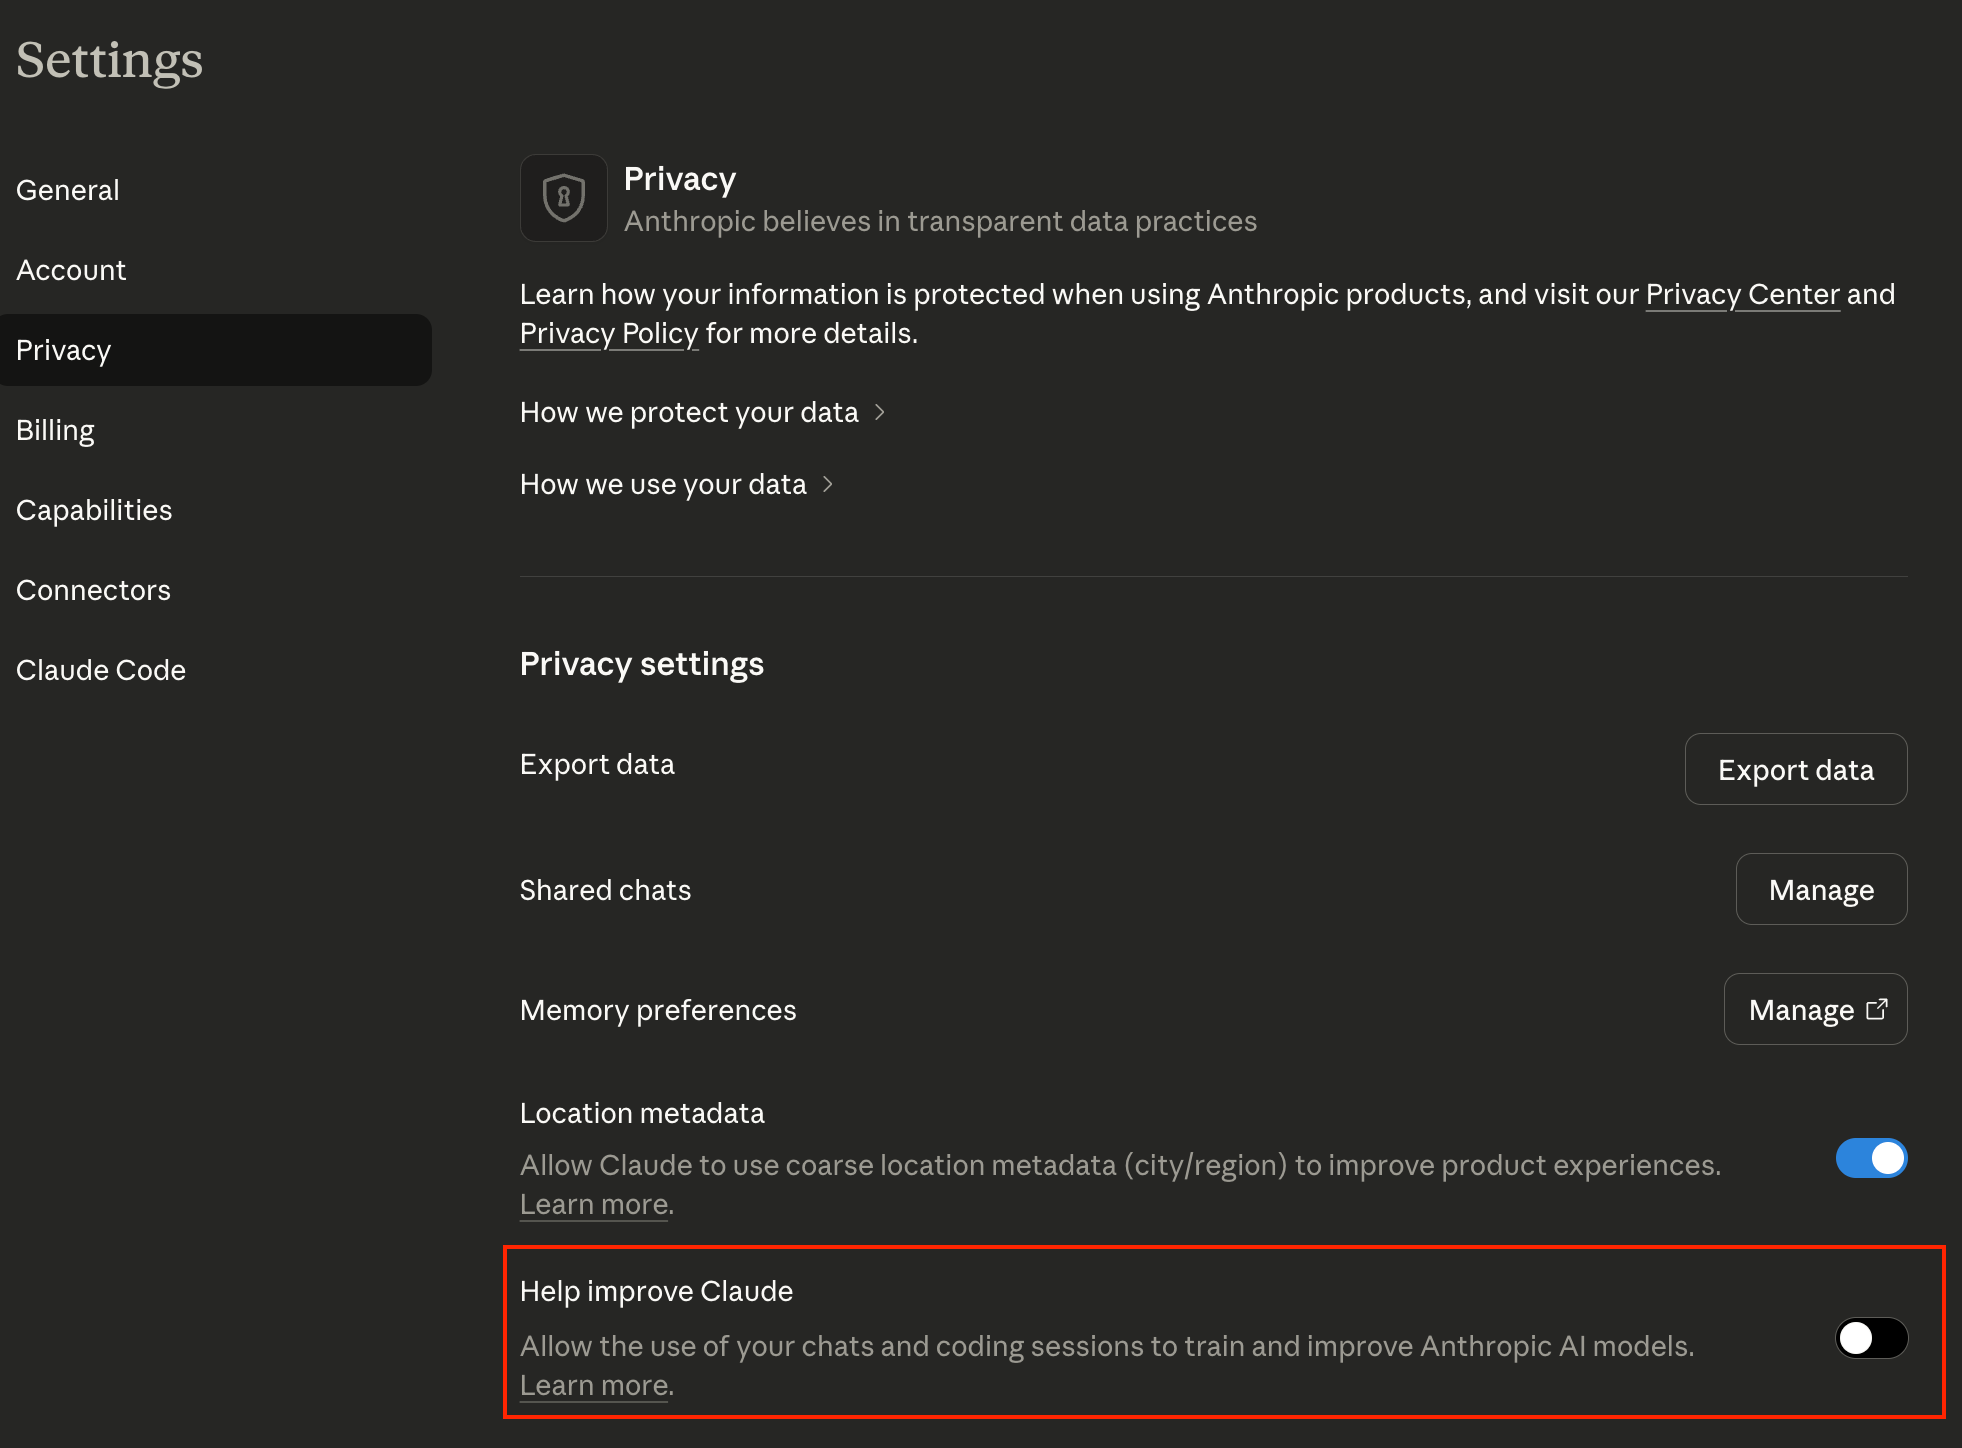Select Connectors in the sidebar
The image size is (1962, 1448).
(x=93, y=590)
